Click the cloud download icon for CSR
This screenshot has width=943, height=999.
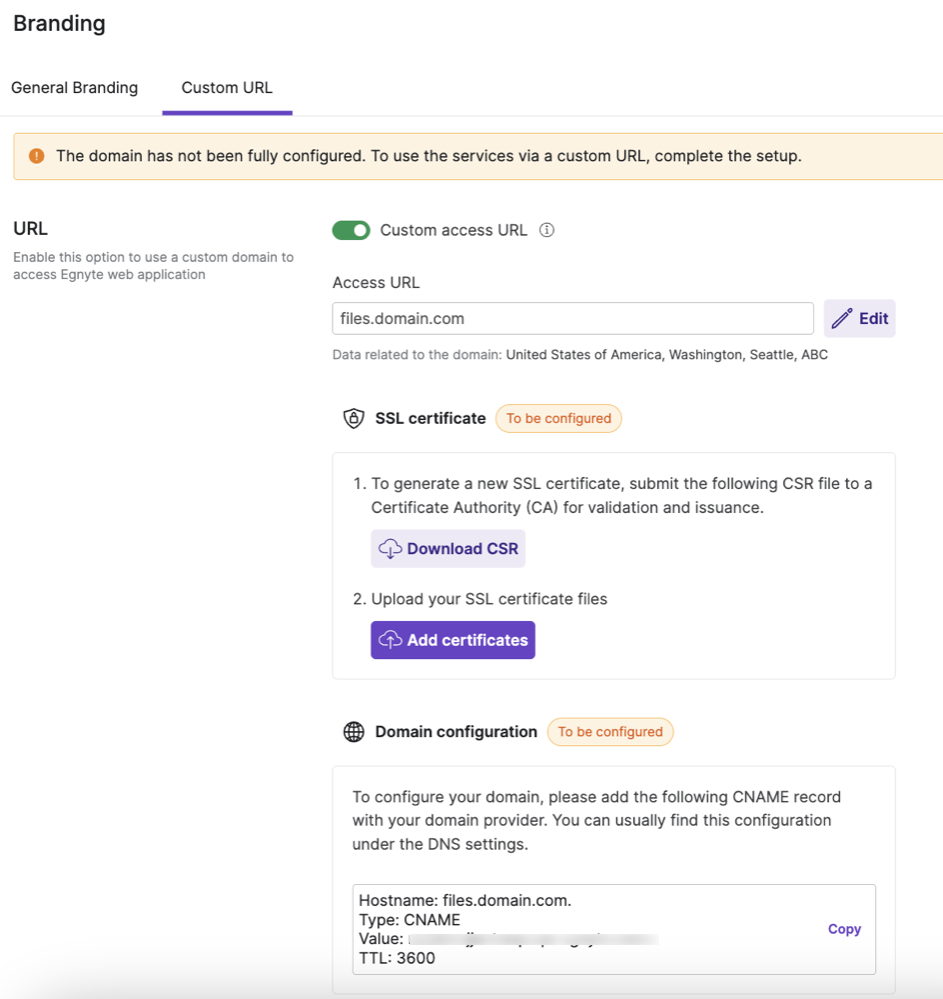(390, 549)
